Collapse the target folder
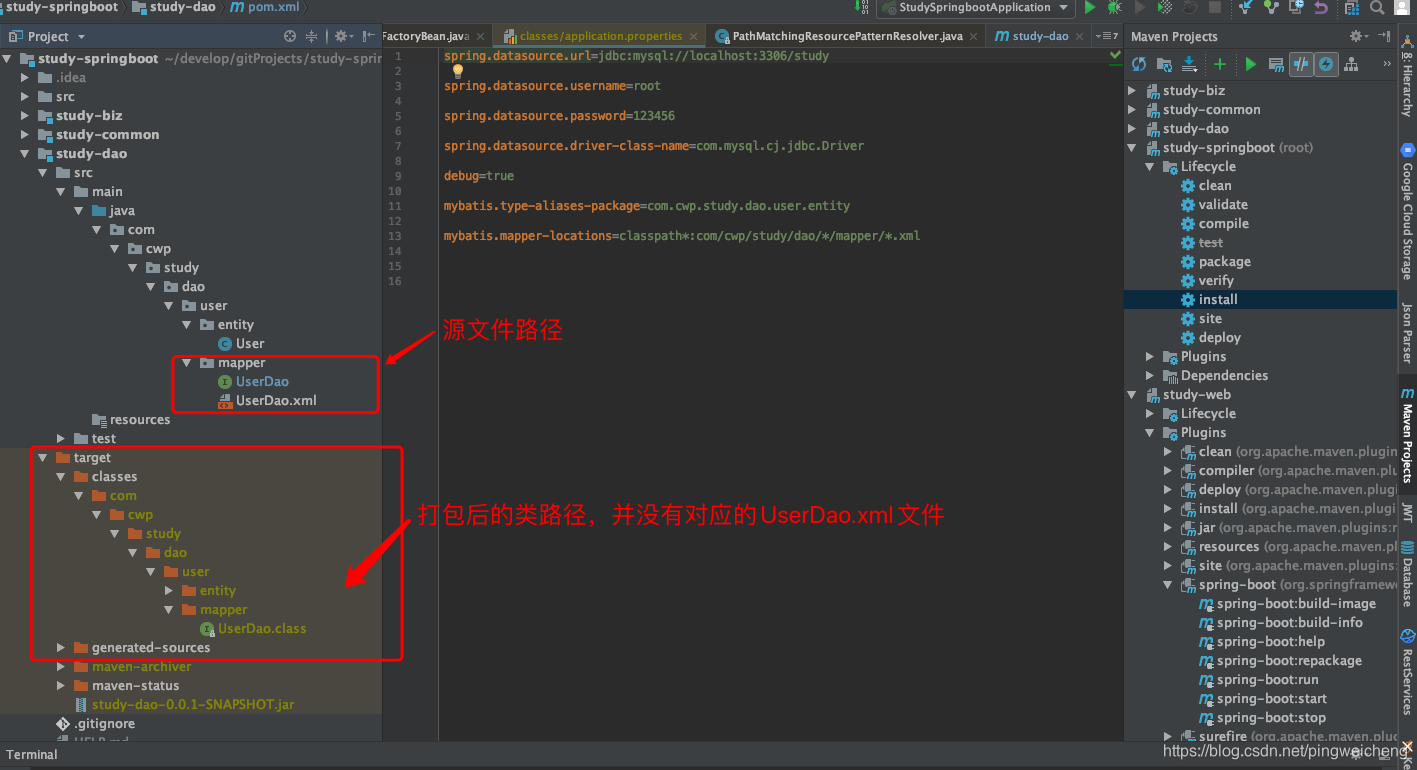This screenshot has width=1417, height=770. 43,457
